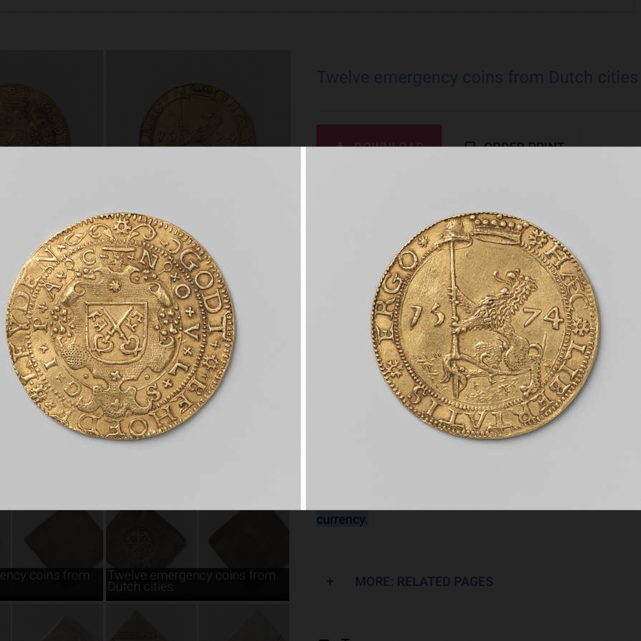Select the bottom-row right diamond coin thumbnail
This screenshot has height=641, width=641.
pos(244,623)
